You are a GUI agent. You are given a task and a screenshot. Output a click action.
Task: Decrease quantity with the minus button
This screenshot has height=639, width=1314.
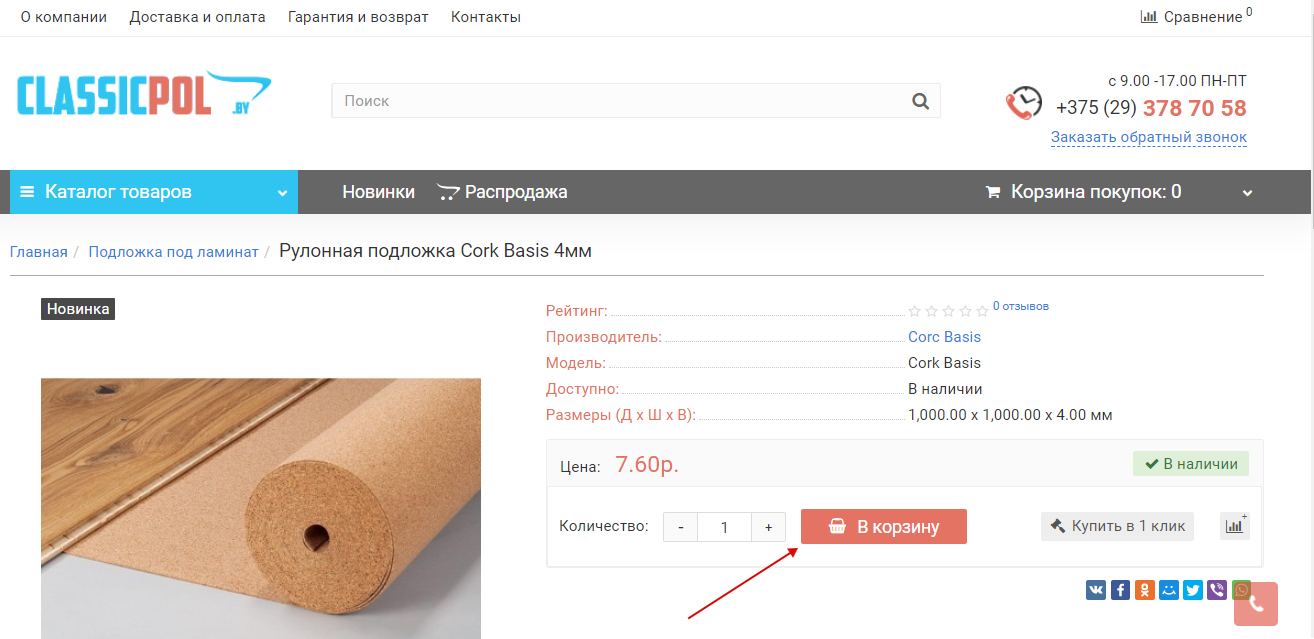(681, 527)
